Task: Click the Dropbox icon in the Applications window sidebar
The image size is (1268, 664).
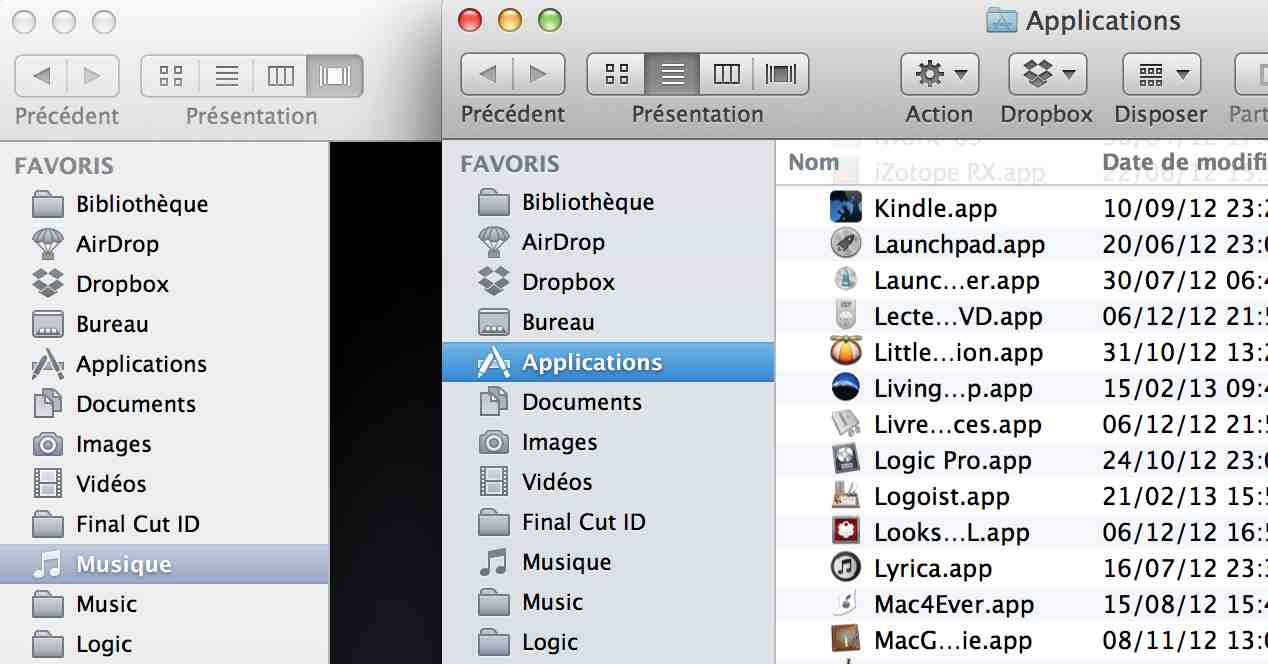Action: pyautogui.click(x=494, y=282)
